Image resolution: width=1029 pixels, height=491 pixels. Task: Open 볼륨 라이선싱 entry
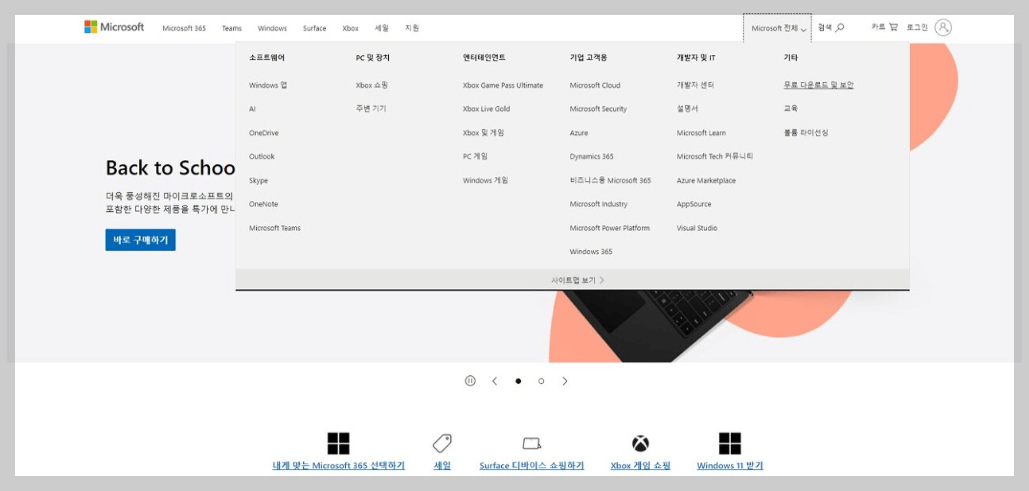[806, 133]
